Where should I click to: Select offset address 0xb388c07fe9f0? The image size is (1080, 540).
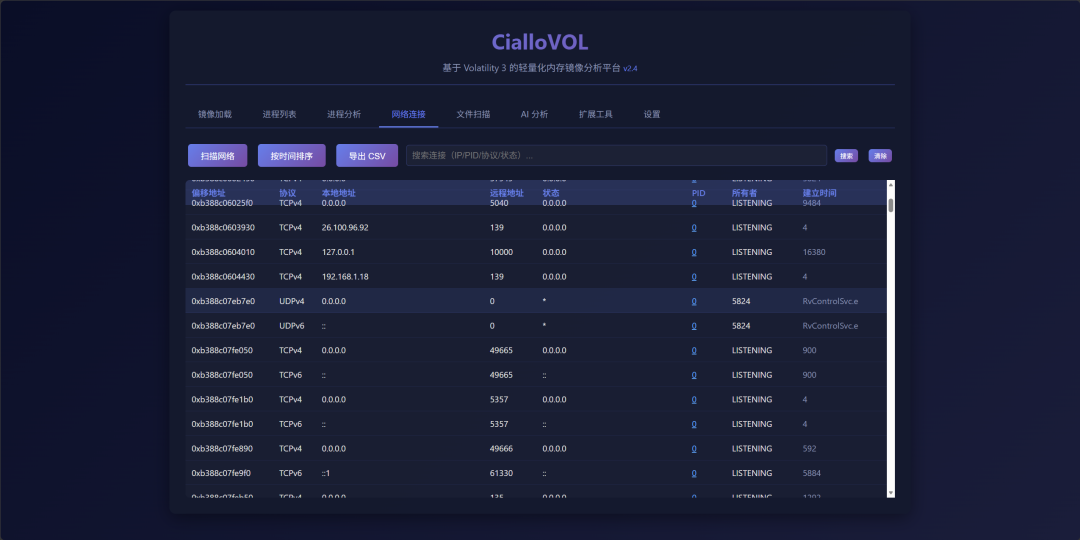coord(221,473)
